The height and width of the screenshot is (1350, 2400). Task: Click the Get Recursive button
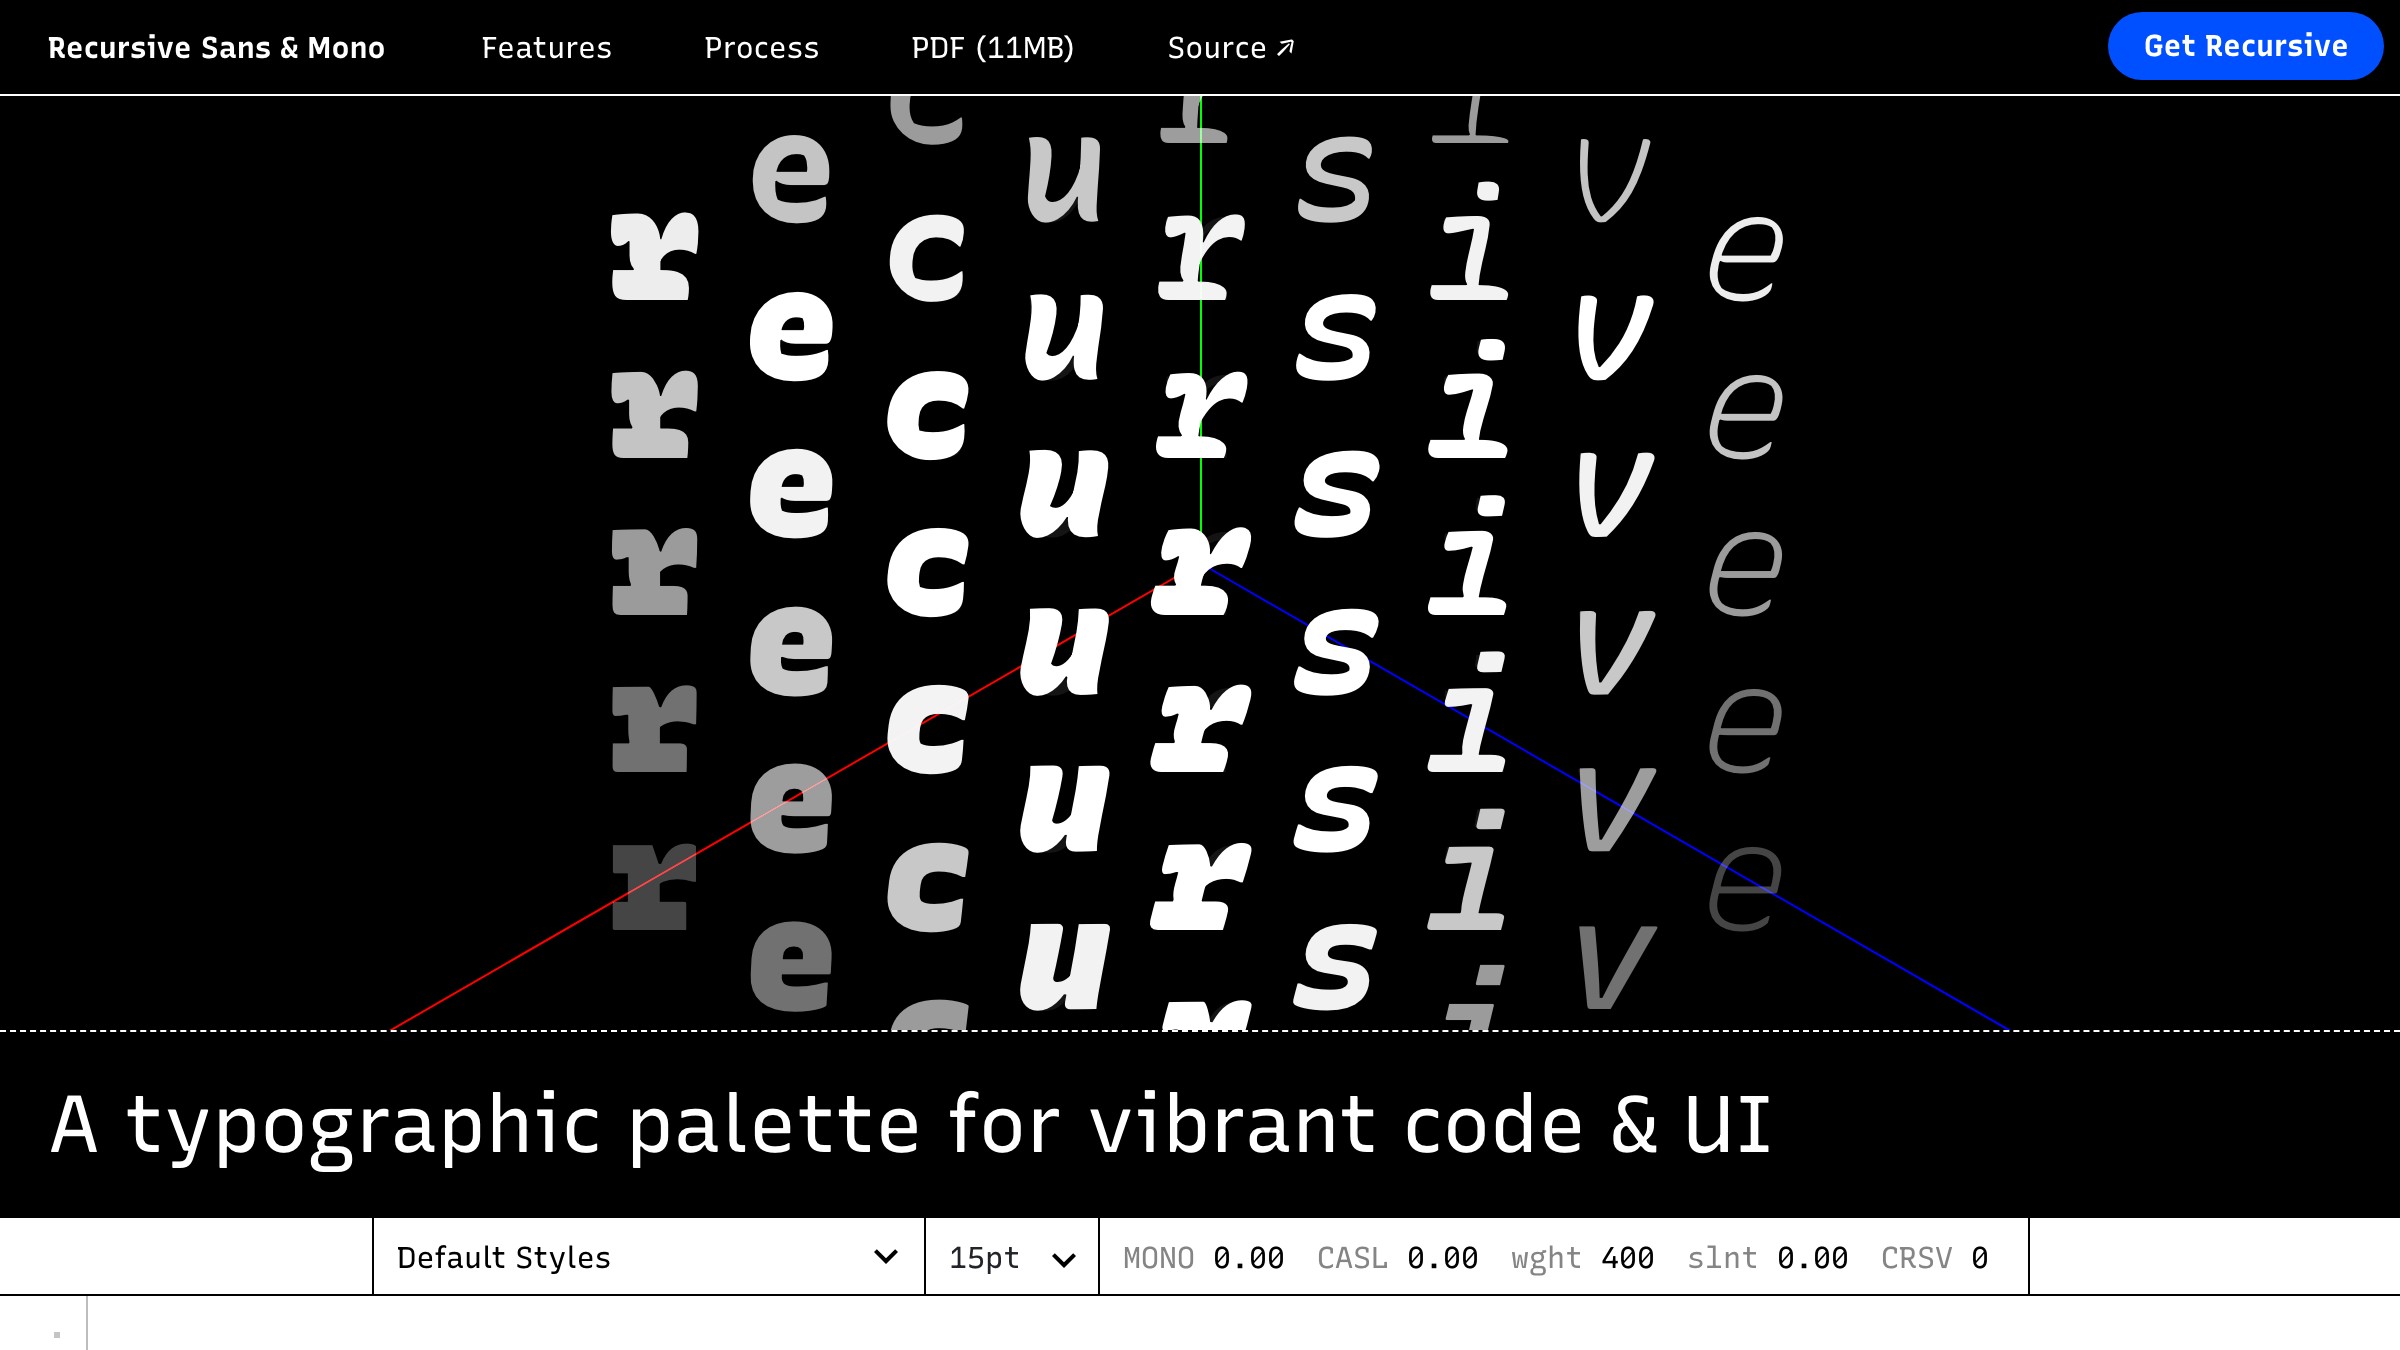[2245, 46]
